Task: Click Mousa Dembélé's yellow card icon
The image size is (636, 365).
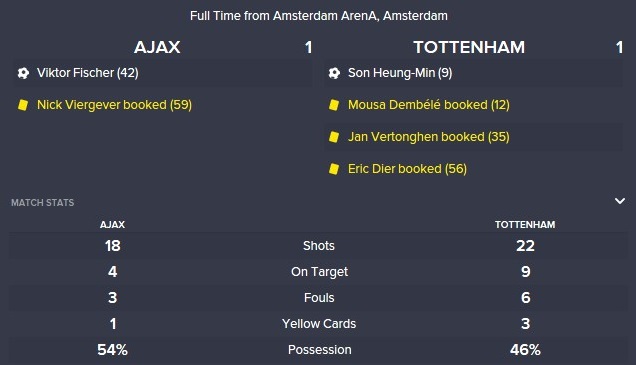Action: 334,105
